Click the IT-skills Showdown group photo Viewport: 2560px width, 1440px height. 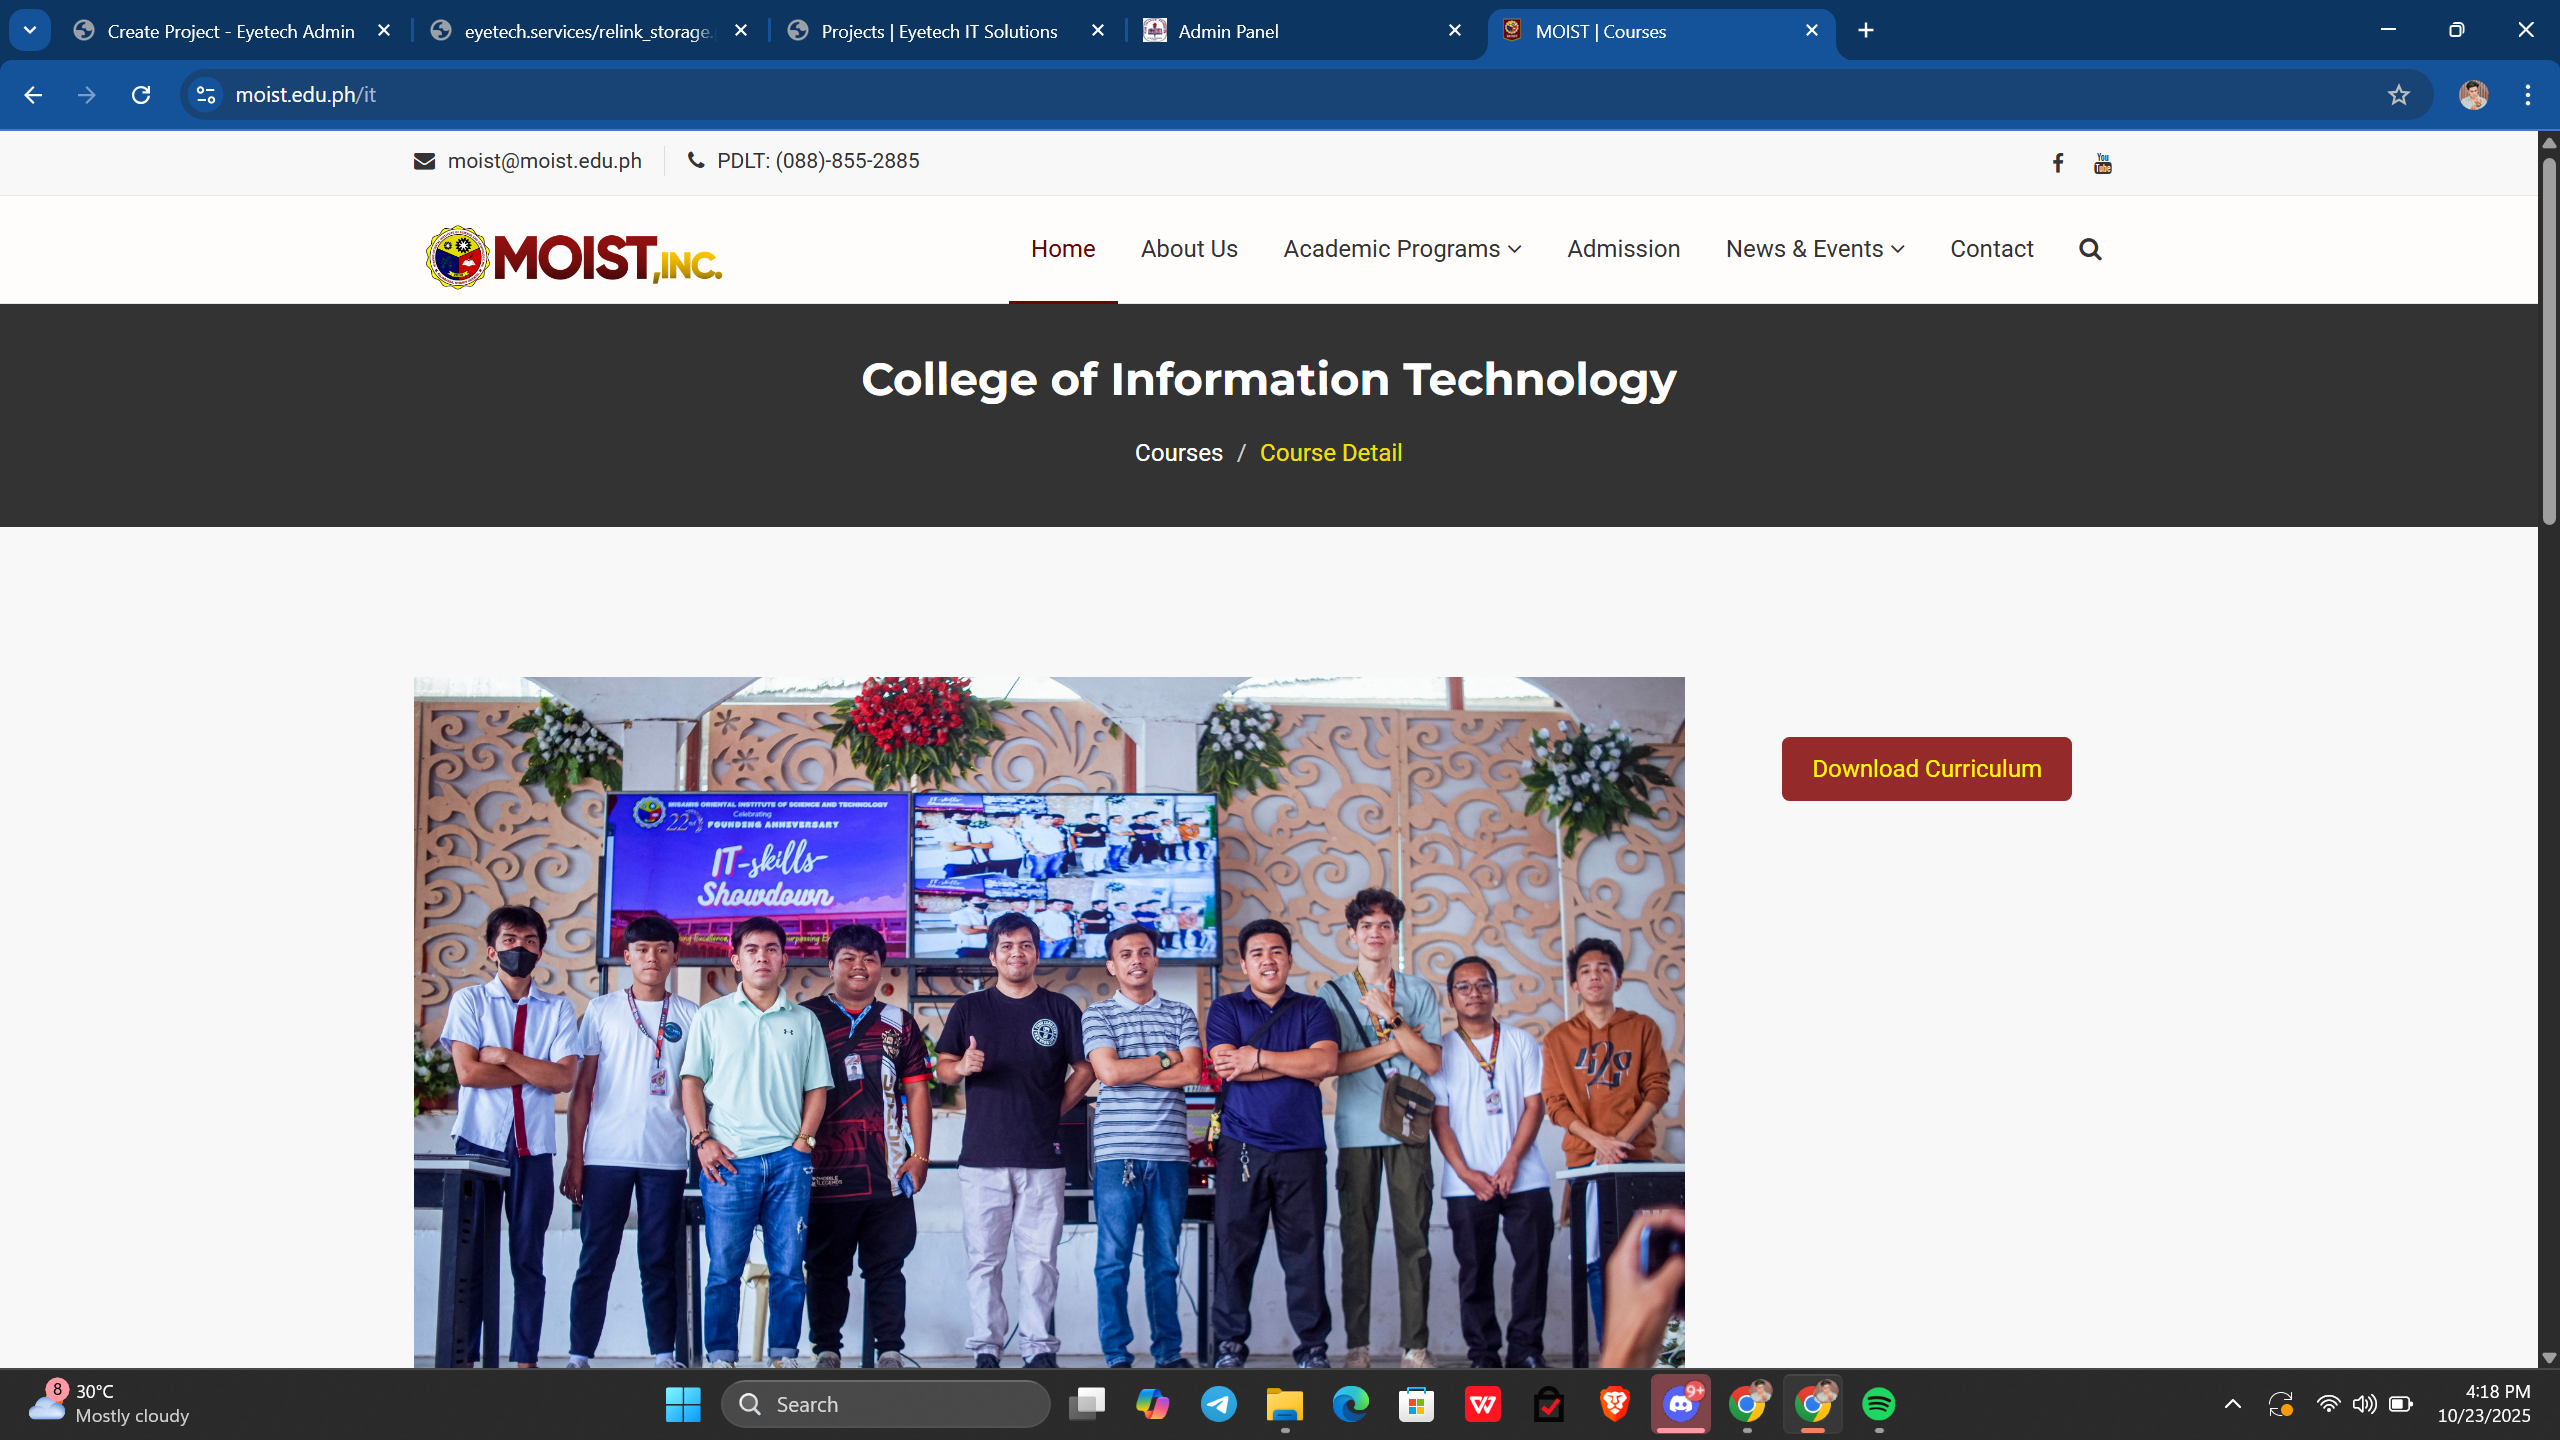1048,1020
